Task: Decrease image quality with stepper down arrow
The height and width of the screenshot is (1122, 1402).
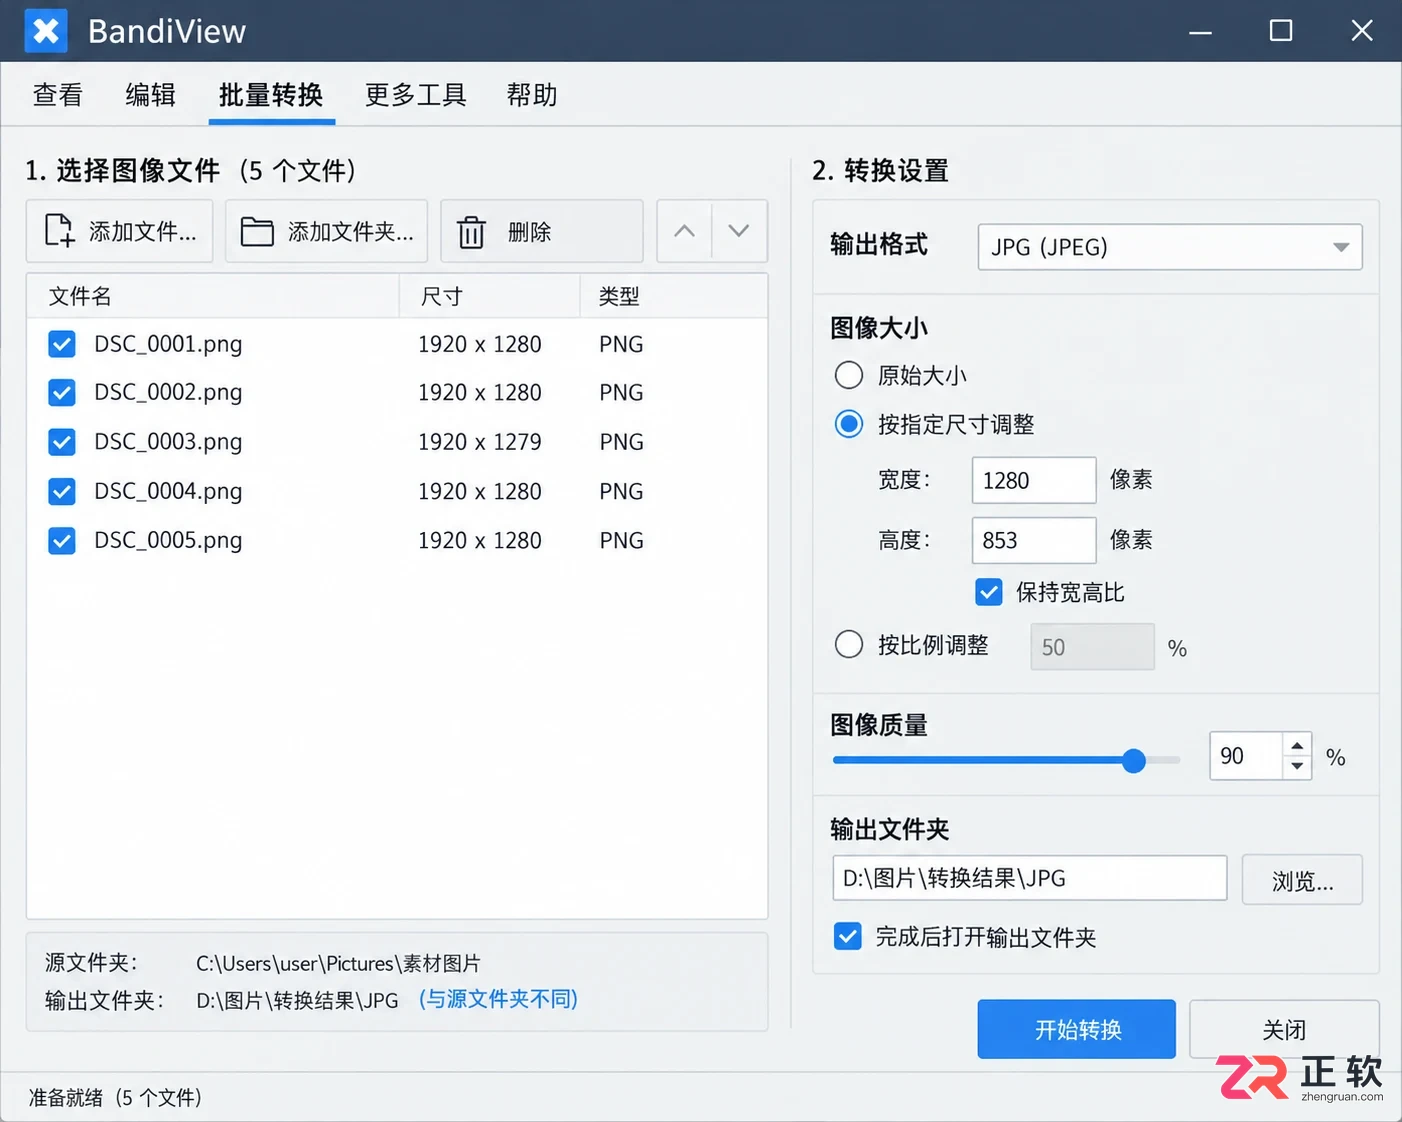Action: (x=1297, y=767)
